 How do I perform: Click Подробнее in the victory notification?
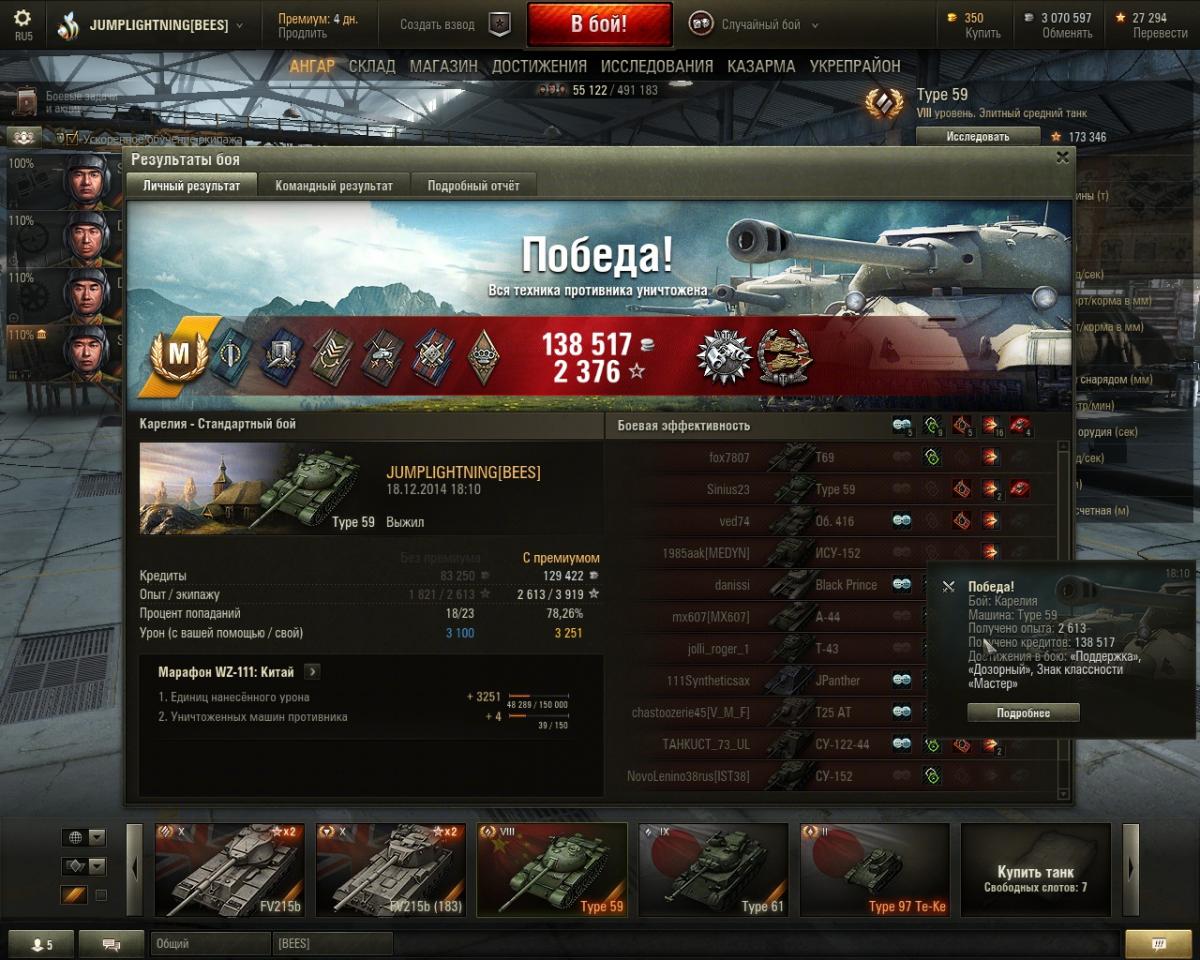click(1023, 713)
